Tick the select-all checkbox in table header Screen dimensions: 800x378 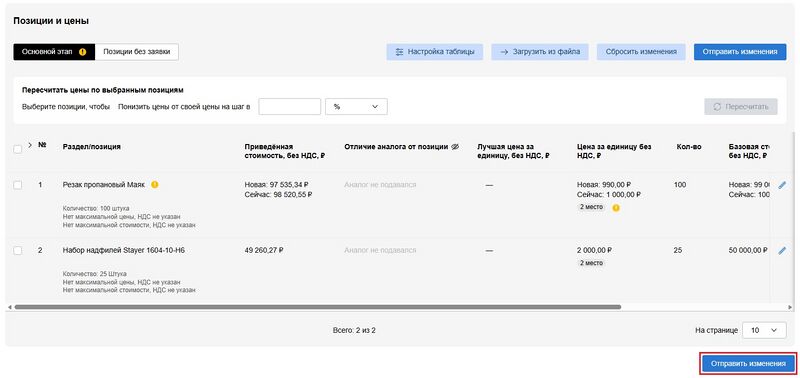17,149
